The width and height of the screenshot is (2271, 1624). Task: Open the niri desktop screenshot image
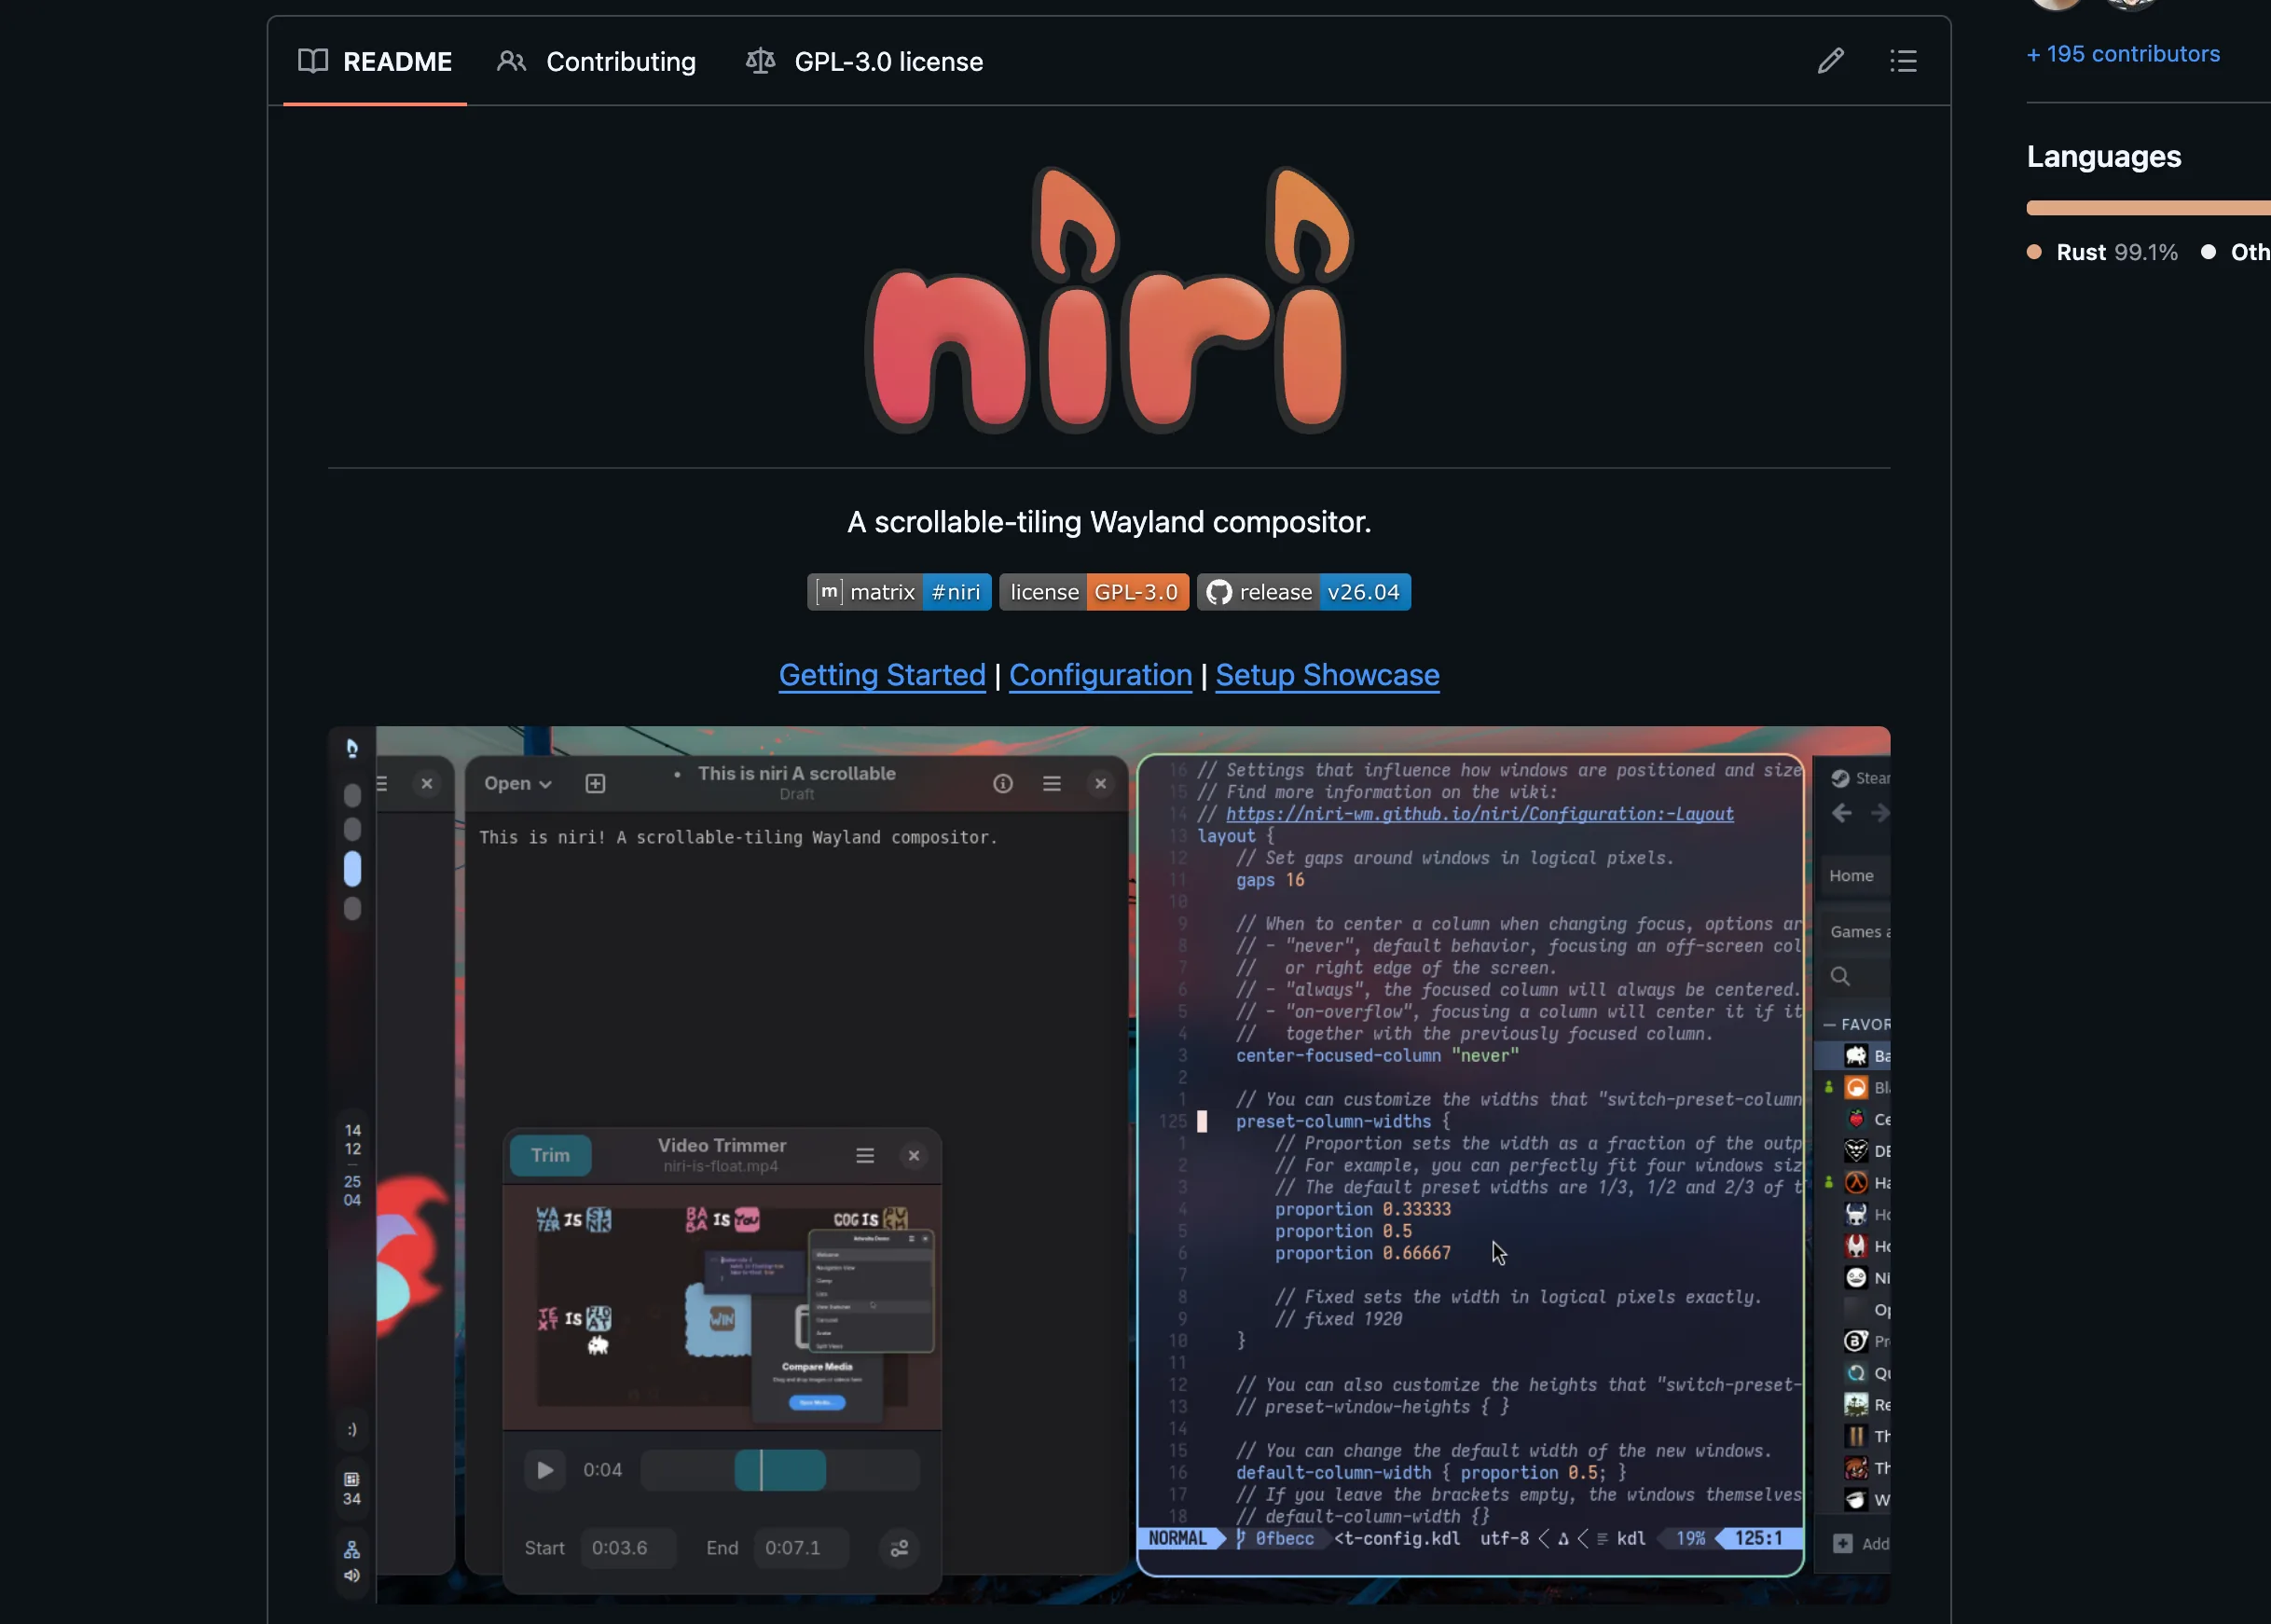click(x=1109, y=1165)
